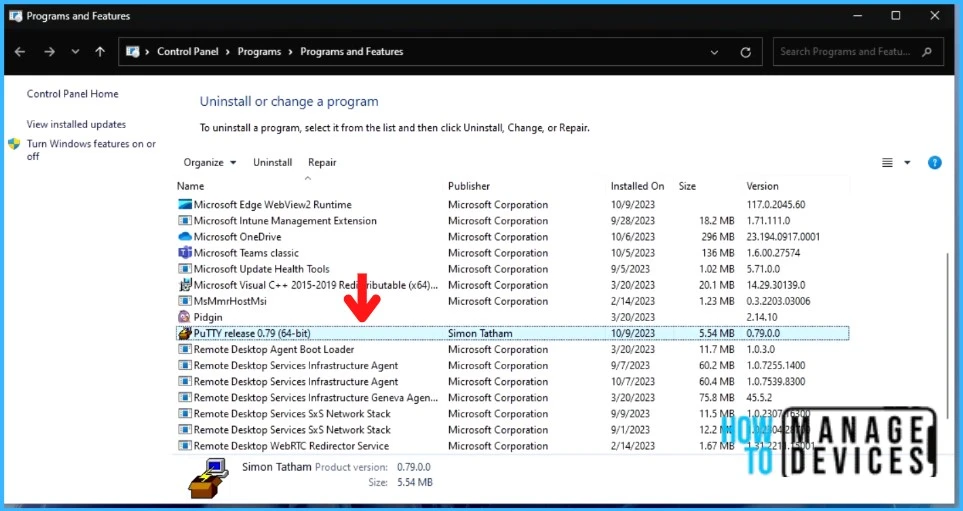Viewport: 963px width, 511px height.
Task: Refresh the Programs and Features list
Action: pos(746,52)
